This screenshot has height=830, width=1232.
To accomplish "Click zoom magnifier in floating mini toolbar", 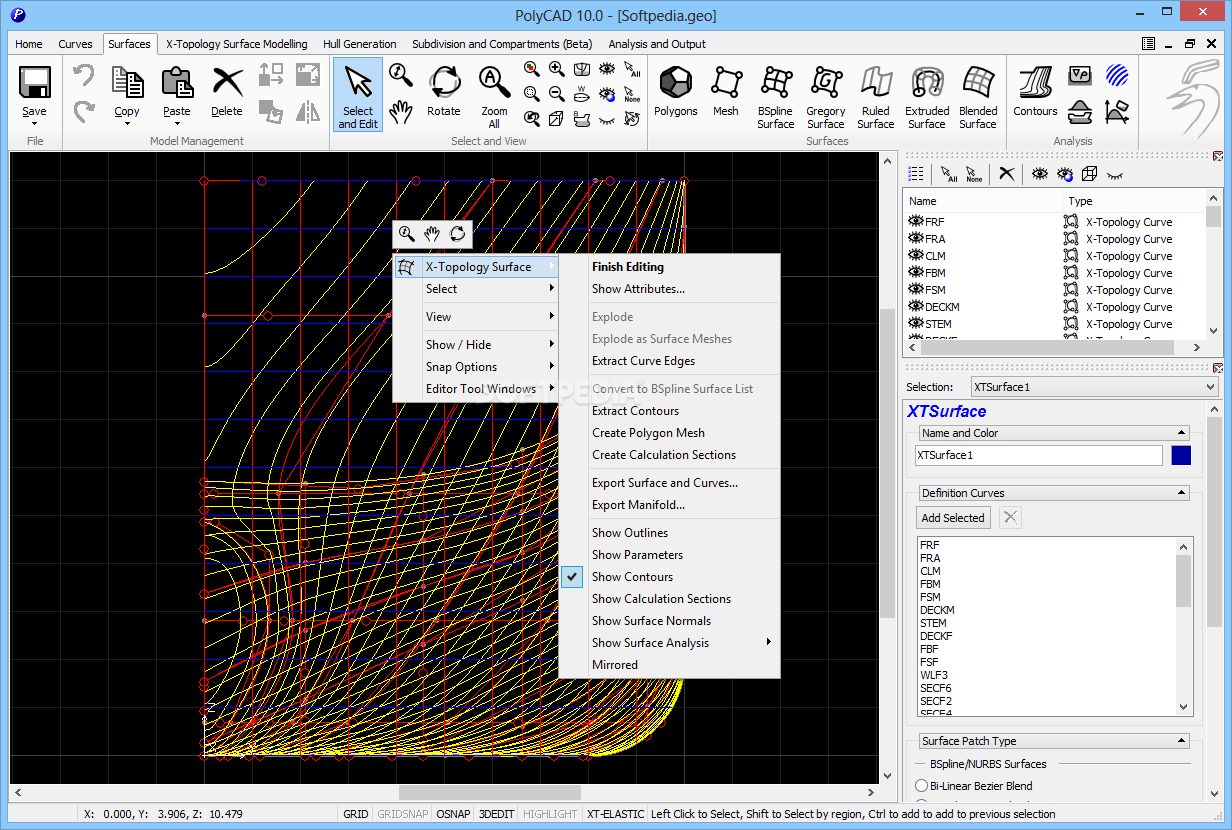I will tap(406, 234).
